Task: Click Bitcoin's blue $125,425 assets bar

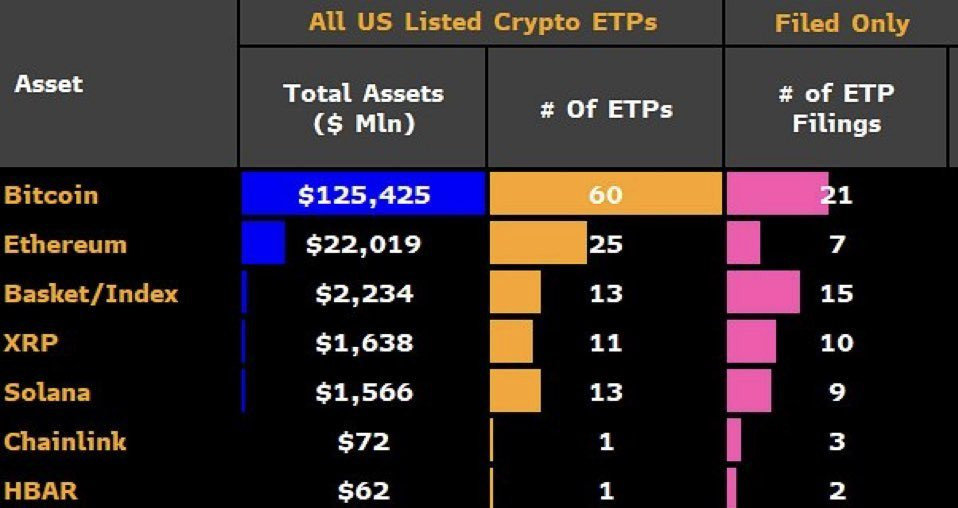Action: (x=363, y=194)
